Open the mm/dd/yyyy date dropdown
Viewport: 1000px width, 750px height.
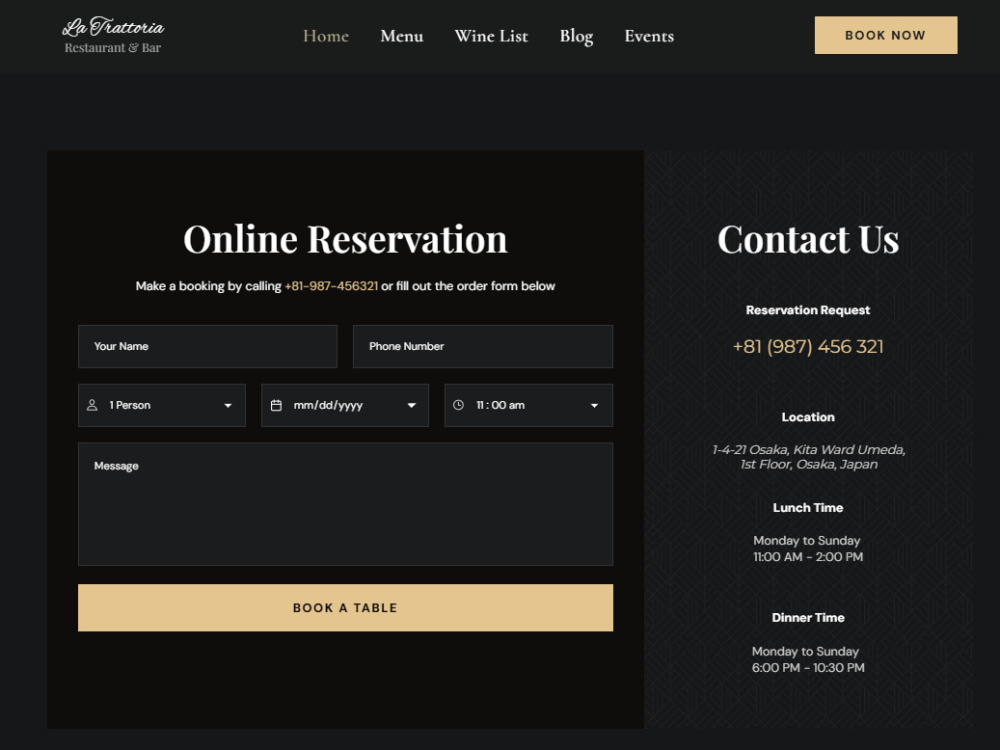click(x=345, y=405)
